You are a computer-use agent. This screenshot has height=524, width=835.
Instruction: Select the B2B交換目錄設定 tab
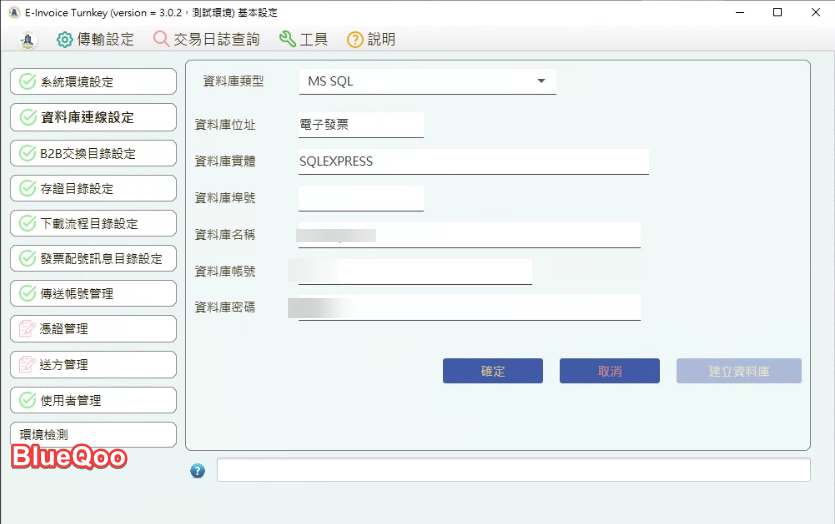[93, 153]
